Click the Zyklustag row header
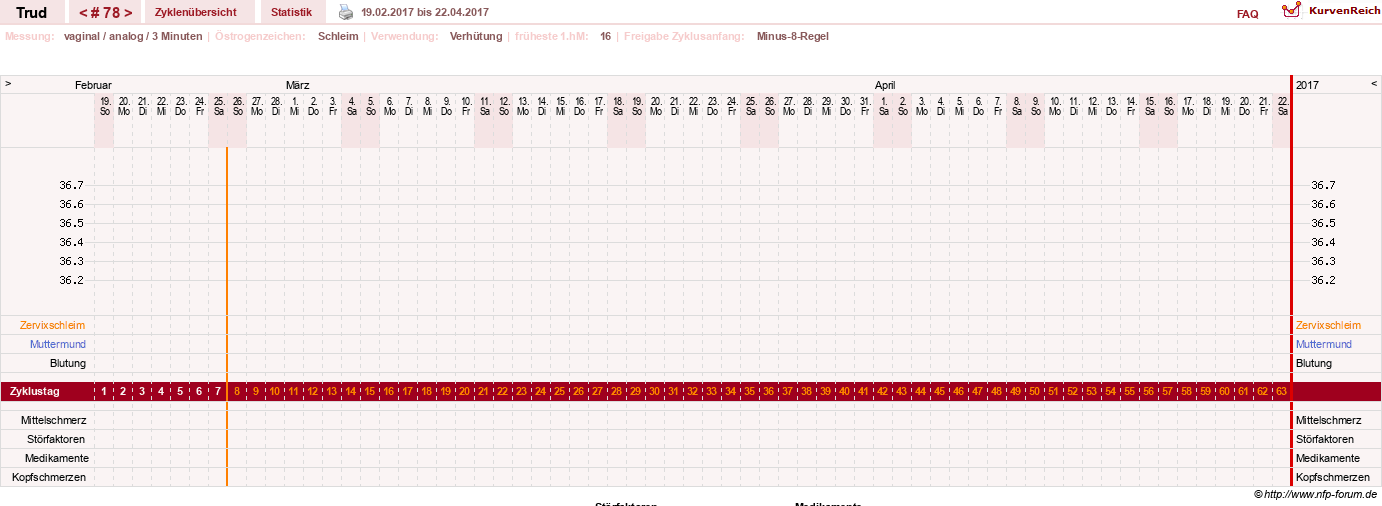 click(x=34, y=391)
